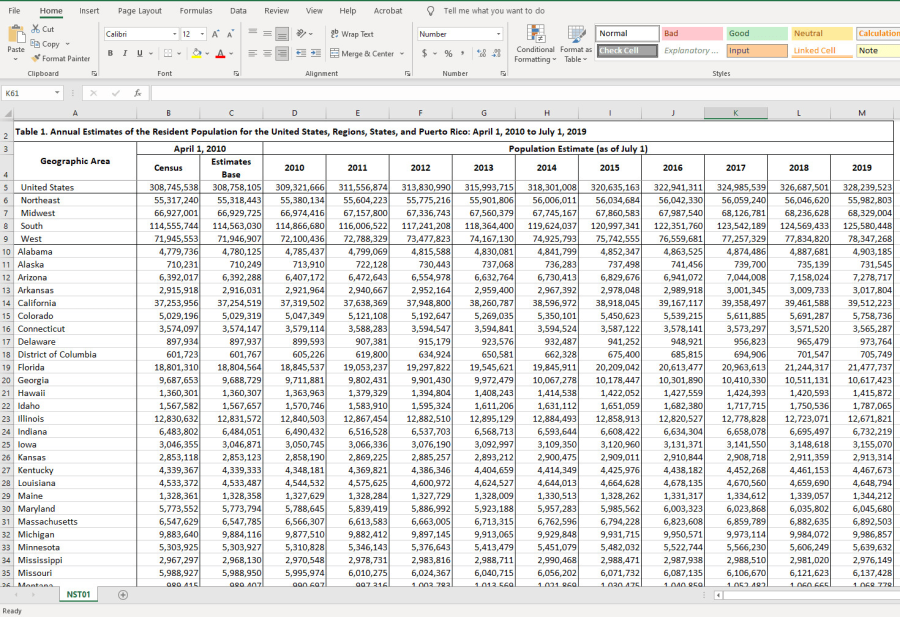900x617 pixels.
Task: Center text horizontally
Action: [x=267, y=53]
